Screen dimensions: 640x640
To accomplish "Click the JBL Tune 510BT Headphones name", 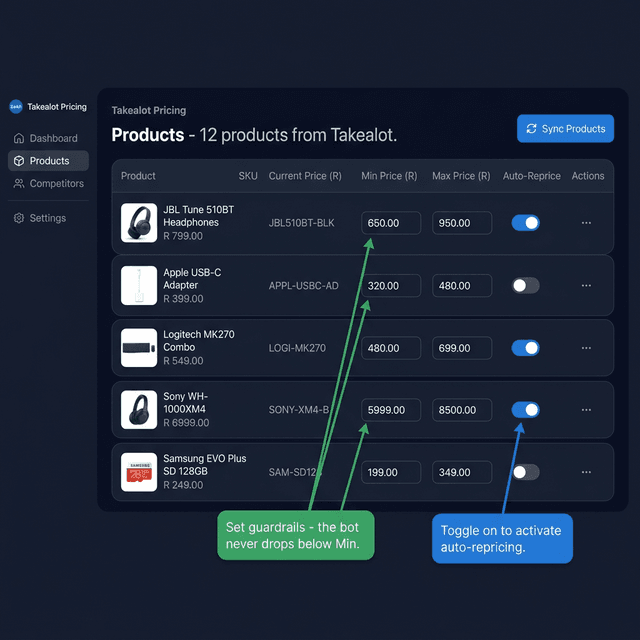I will [199, 216].
